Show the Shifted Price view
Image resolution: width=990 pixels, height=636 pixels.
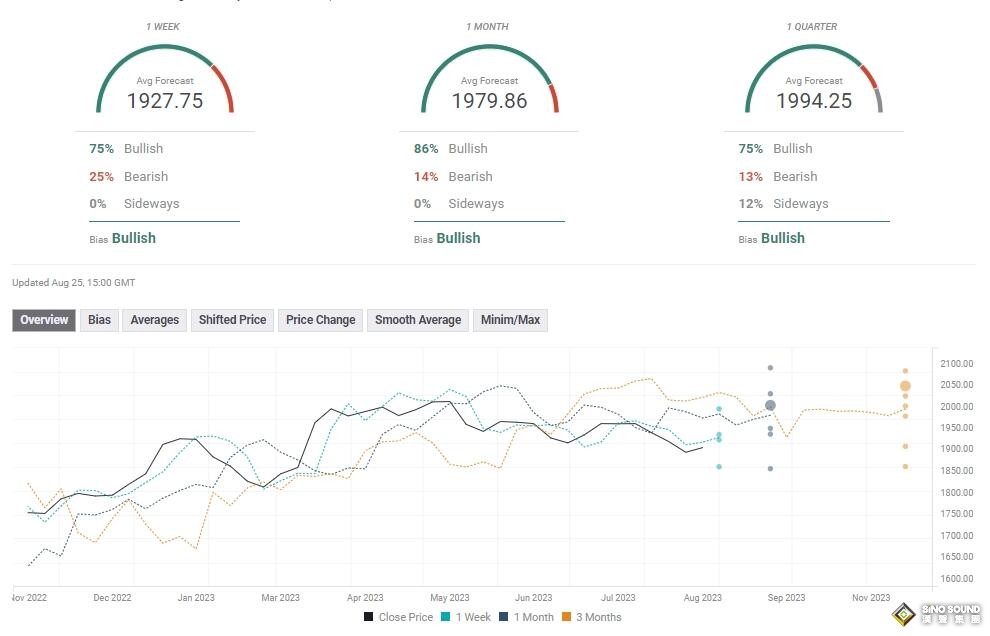232,320
